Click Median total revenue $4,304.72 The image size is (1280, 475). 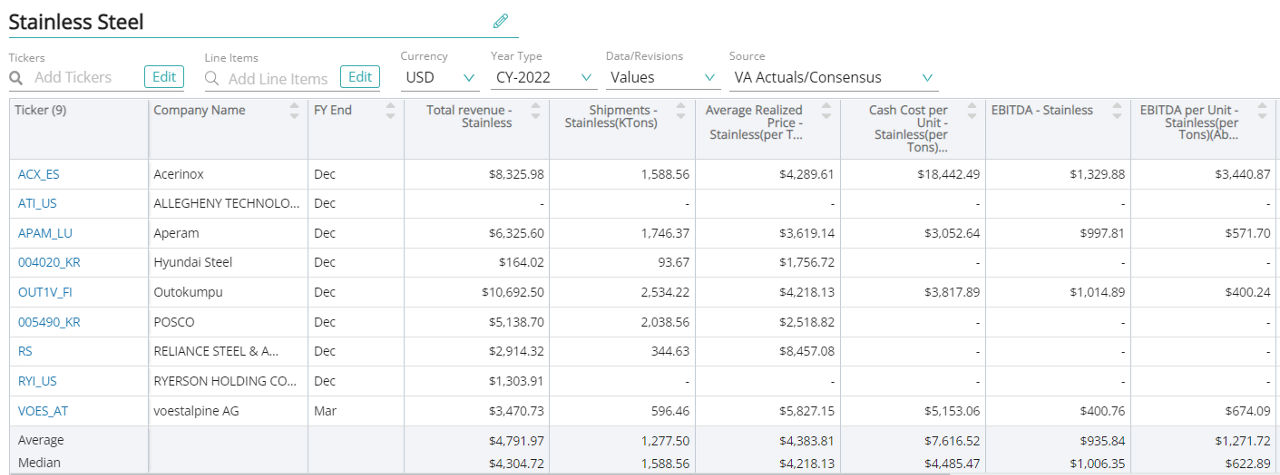pyautogui.click(x=516, y=463)
